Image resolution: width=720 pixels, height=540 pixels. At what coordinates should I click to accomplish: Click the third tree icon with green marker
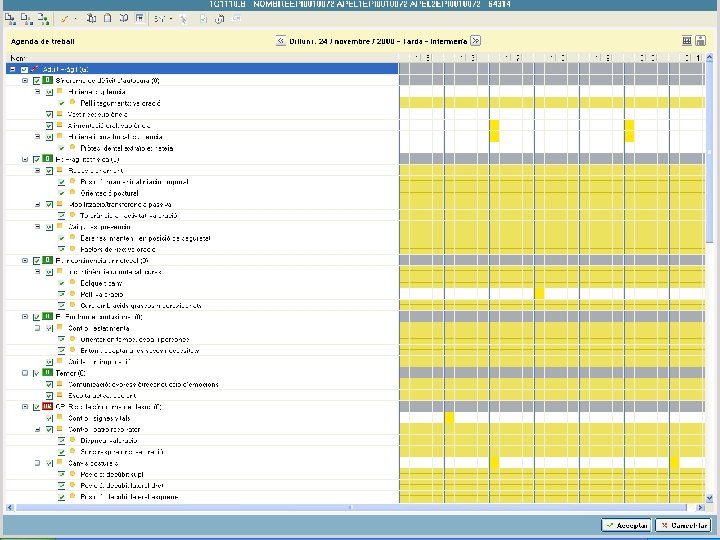43,19
